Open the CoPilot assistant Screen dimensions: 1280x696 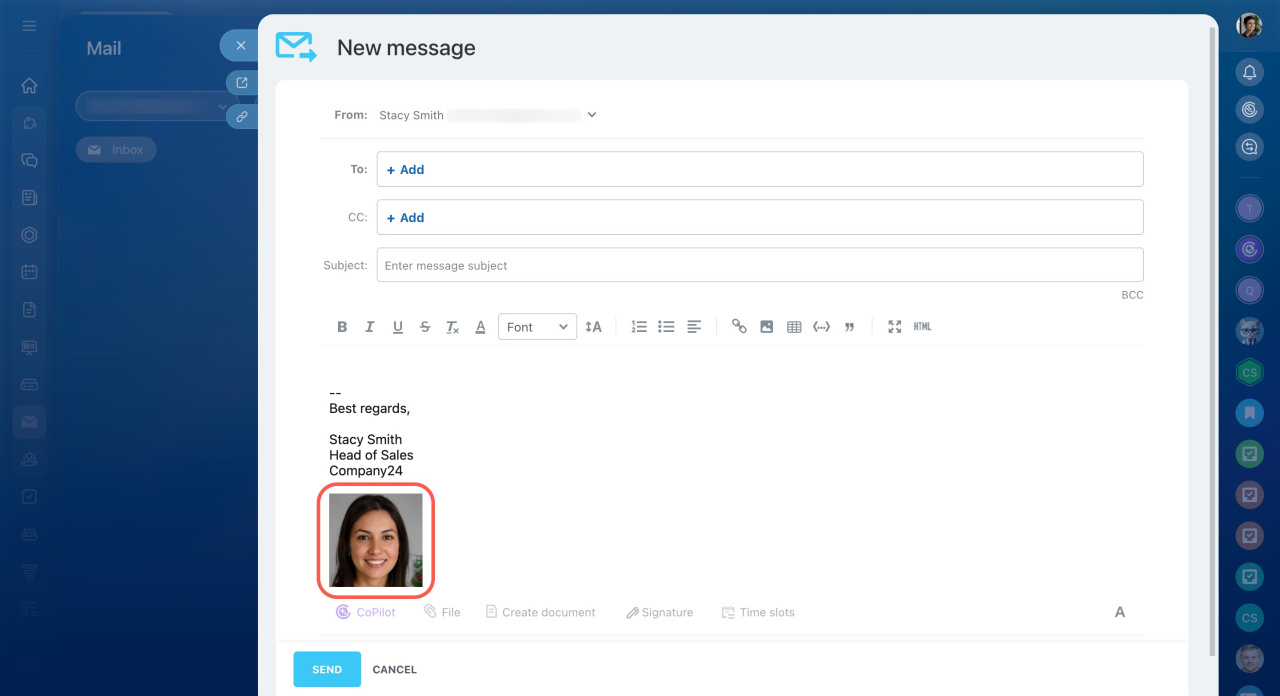tap(366, 612)
